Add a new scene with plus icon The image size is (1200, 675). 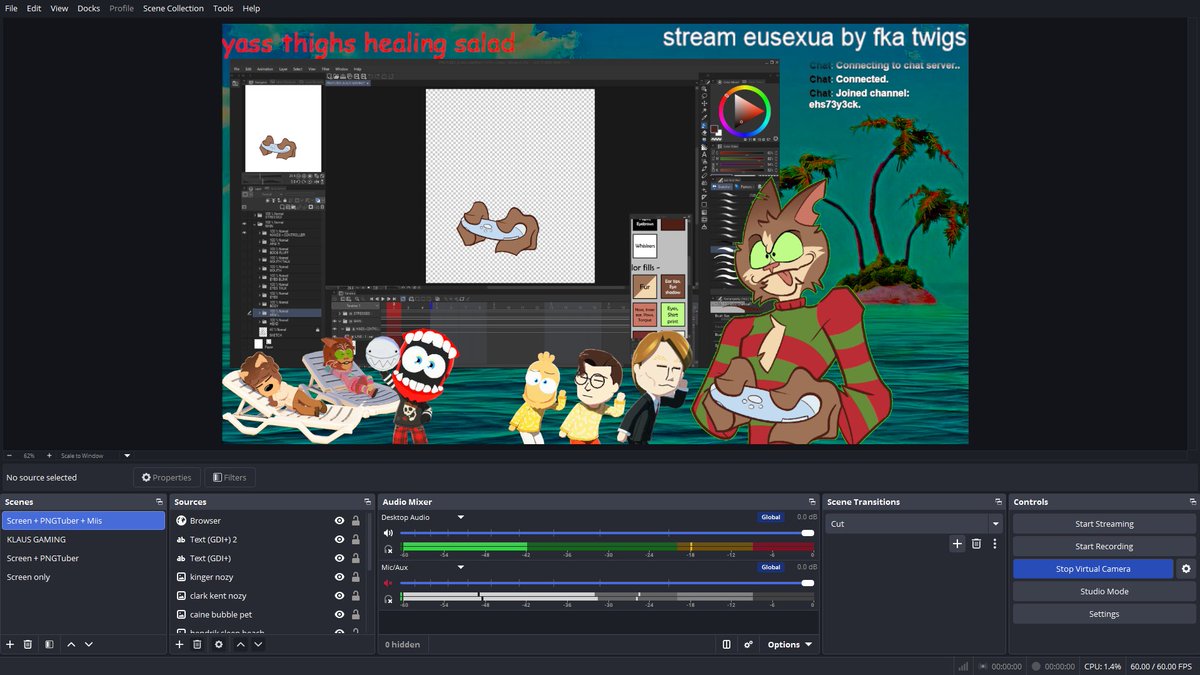(x=10, y=645)
